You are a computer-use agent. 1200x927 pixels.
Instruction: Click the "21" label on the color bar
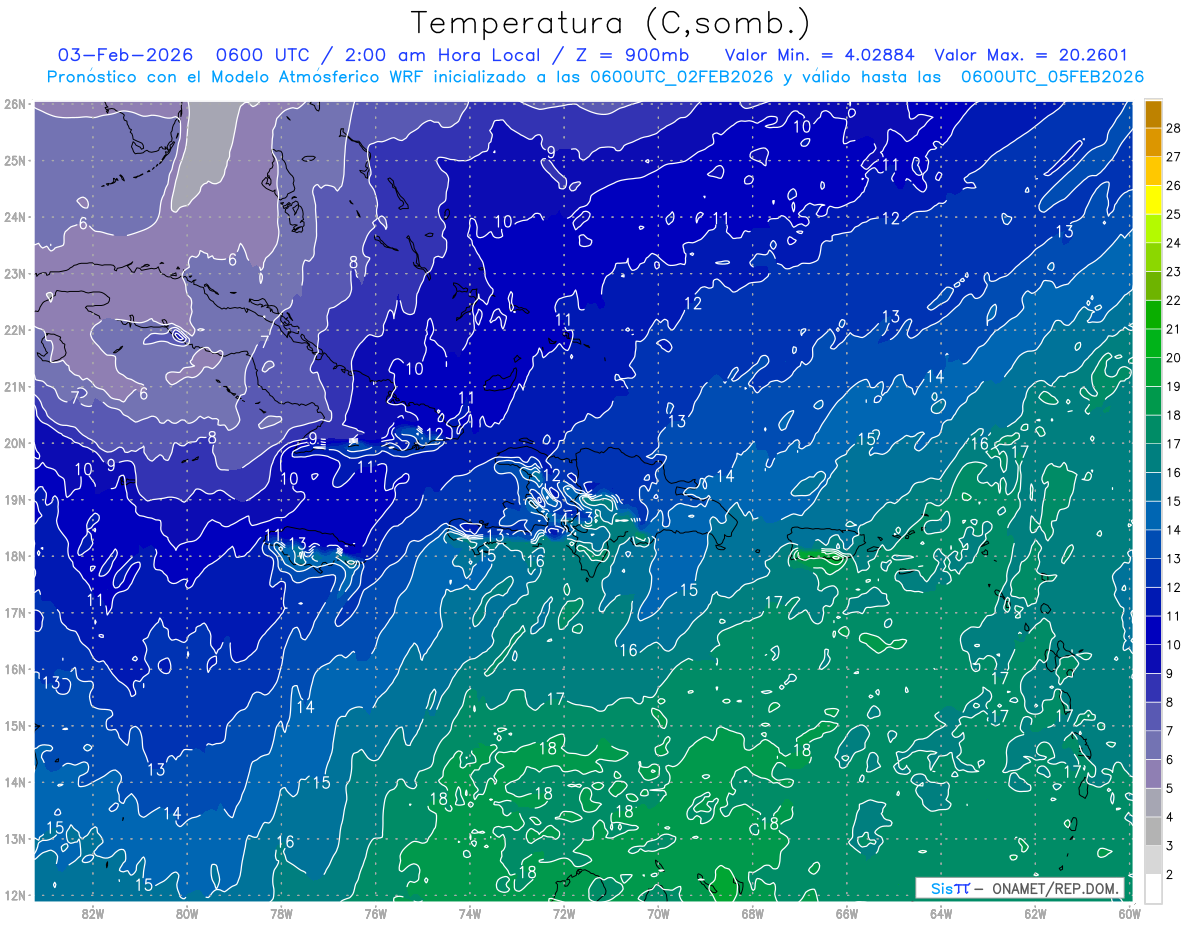(1174, 329)
